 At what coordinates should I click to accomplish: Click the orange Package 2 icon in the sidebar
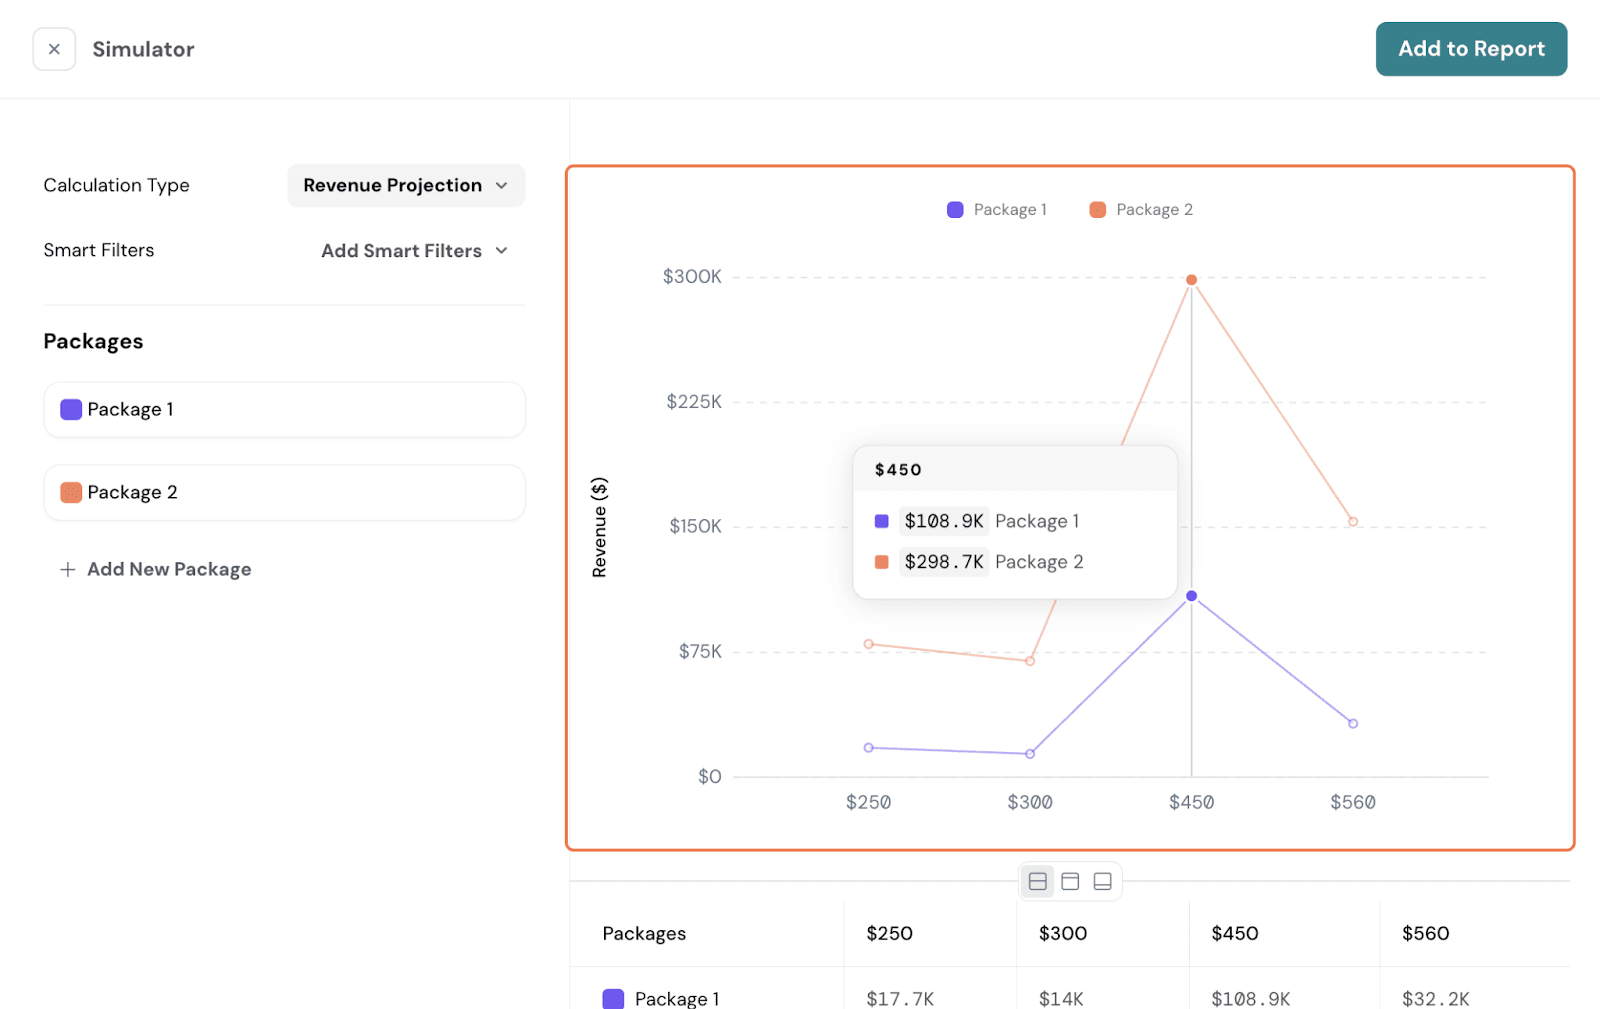click(x=71, y=493)
